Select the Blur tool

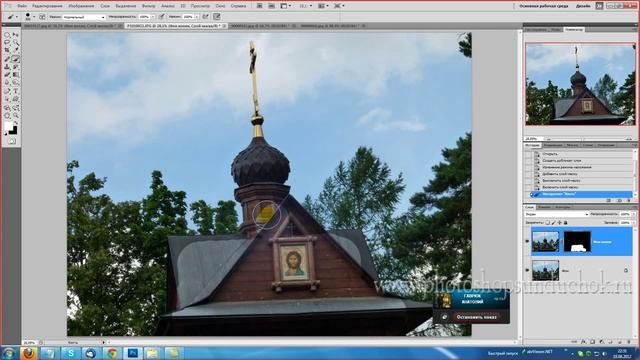coord(7,82)
